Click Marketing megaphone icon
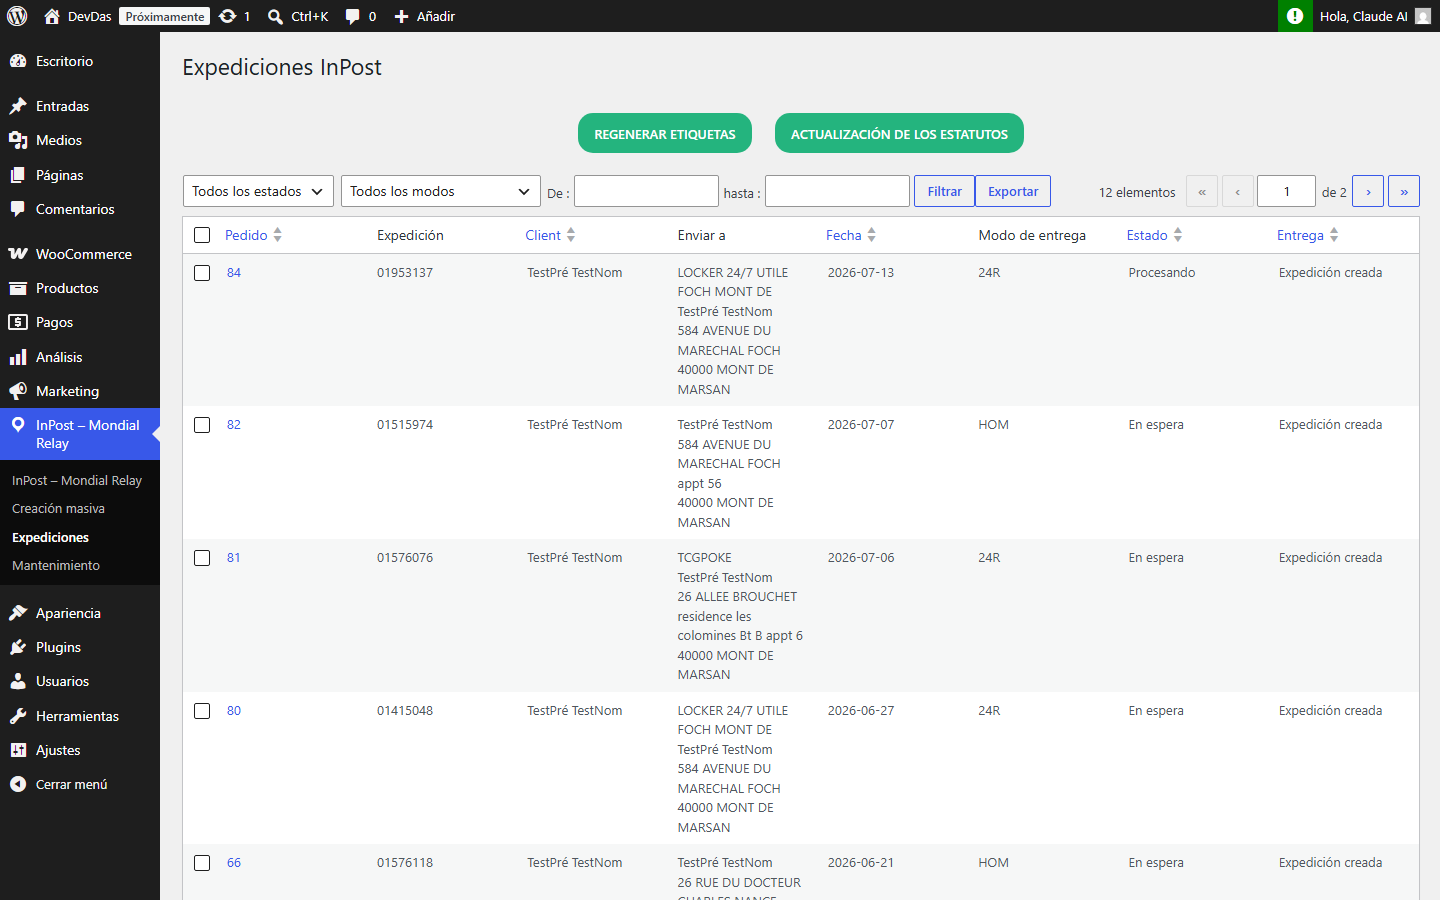Image resolution: width=1440 pixels, height=900 pixels. coord(18,391)
